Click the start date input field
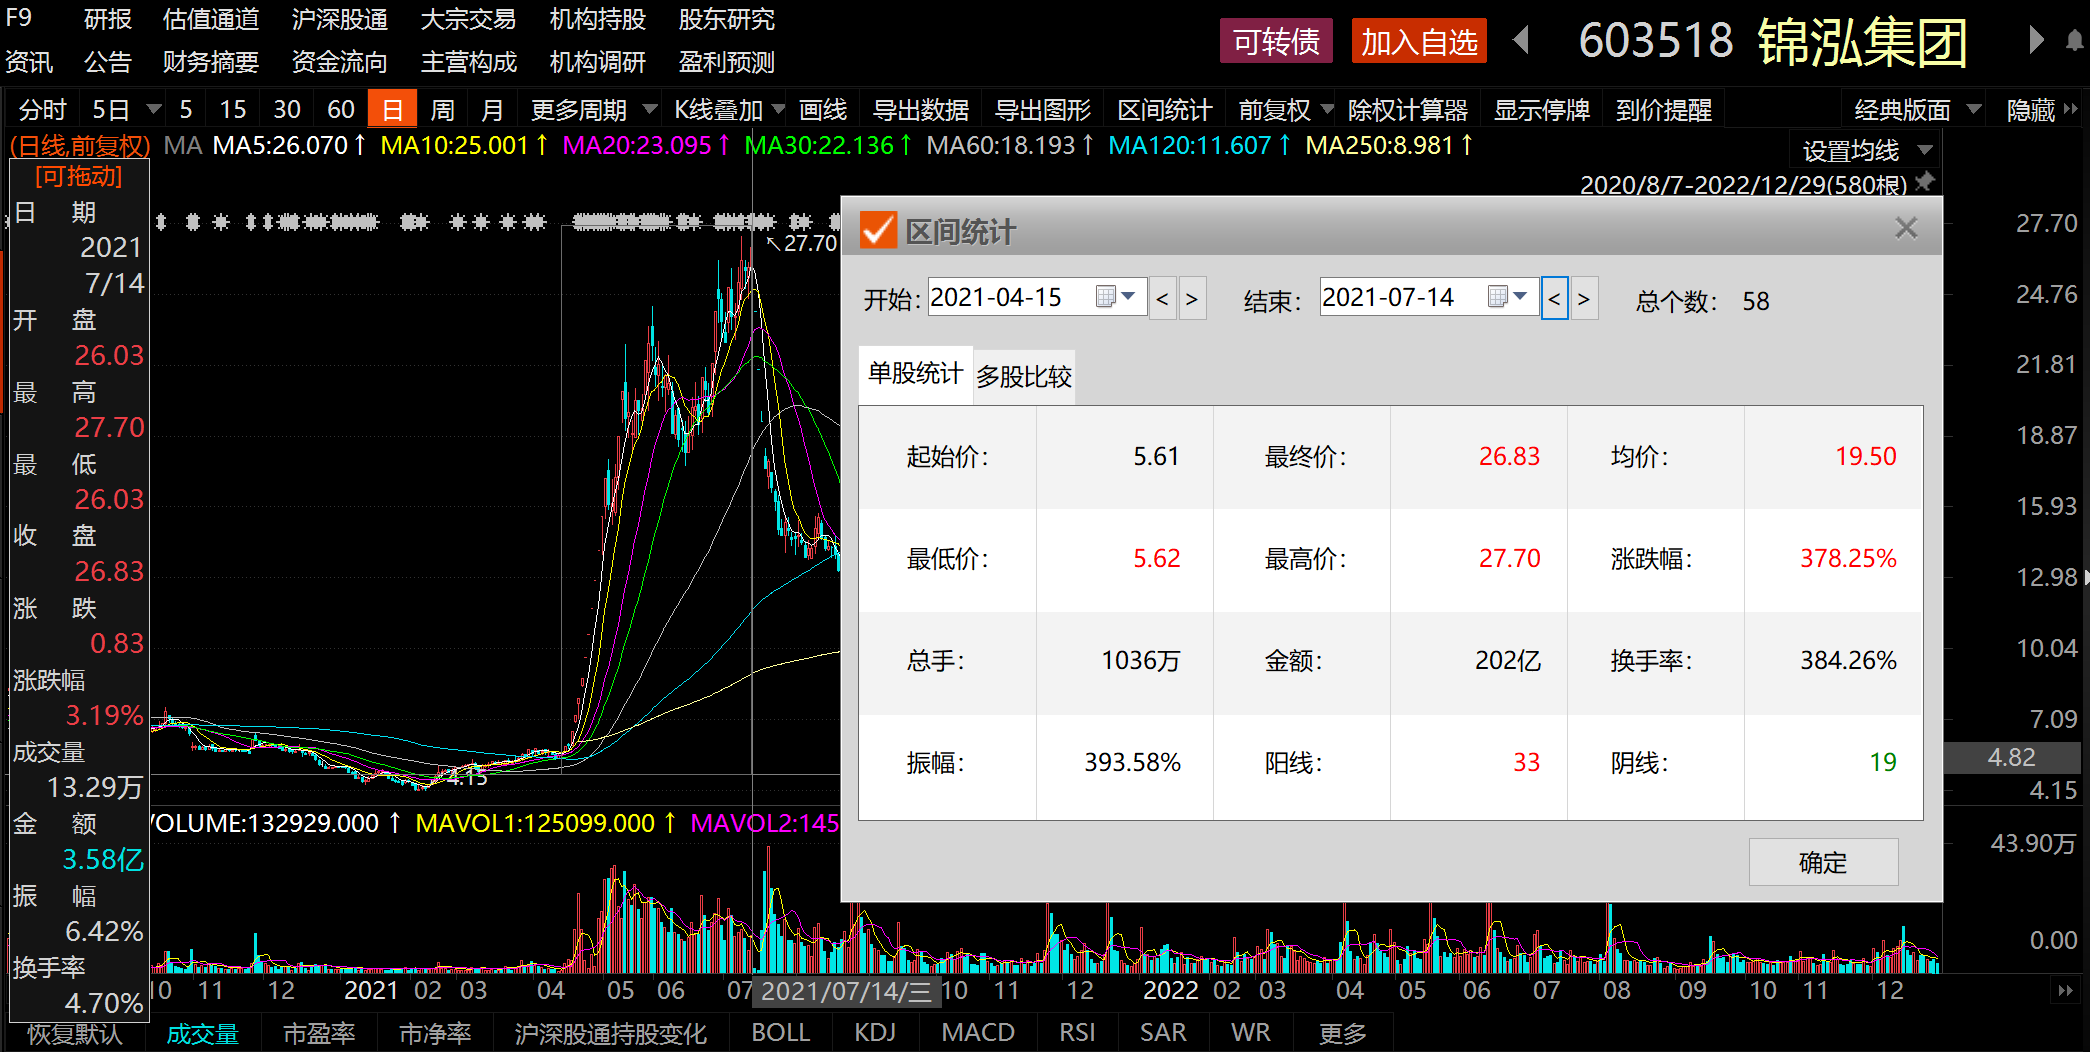Image resolution: width=2090 pixels, height=1052 pixels. (x=1008, y=297)
